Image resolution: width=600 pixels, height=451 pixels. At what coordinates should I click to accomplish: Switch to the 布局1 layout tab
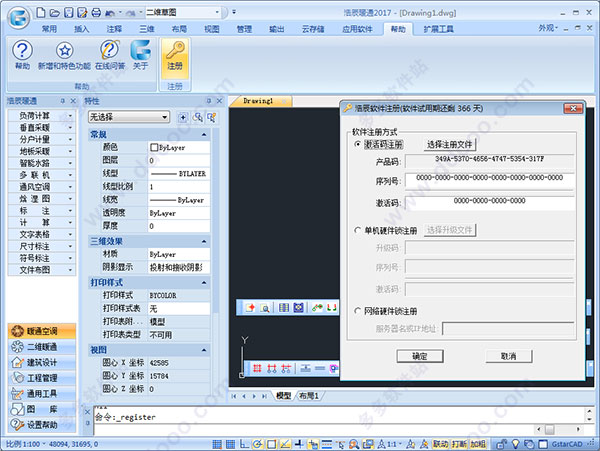coord(309,396)
